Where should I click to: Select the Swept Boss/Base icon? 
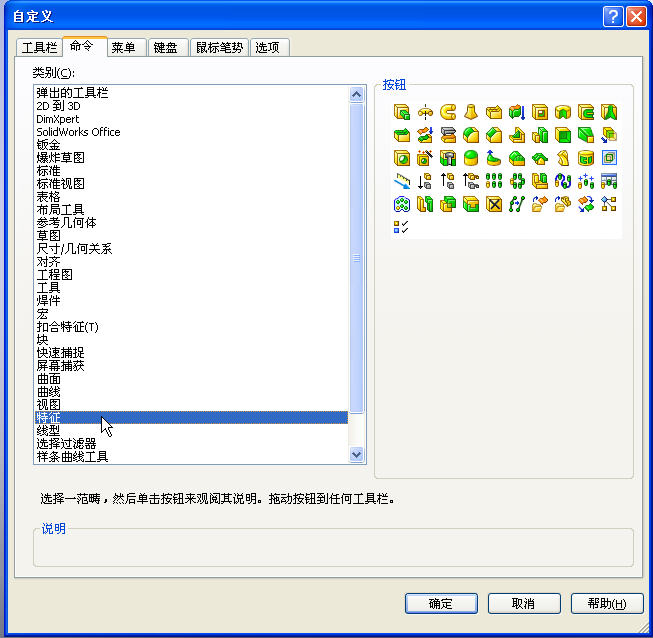pyautogui.click(x=448, y=112)
